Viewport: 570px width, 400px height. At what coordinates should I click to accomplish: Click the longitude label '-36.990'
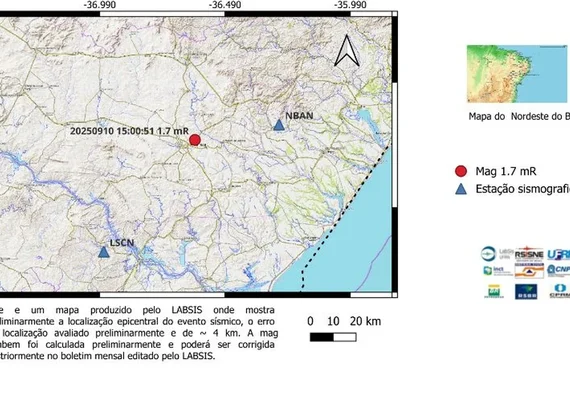tap(100, 5)
